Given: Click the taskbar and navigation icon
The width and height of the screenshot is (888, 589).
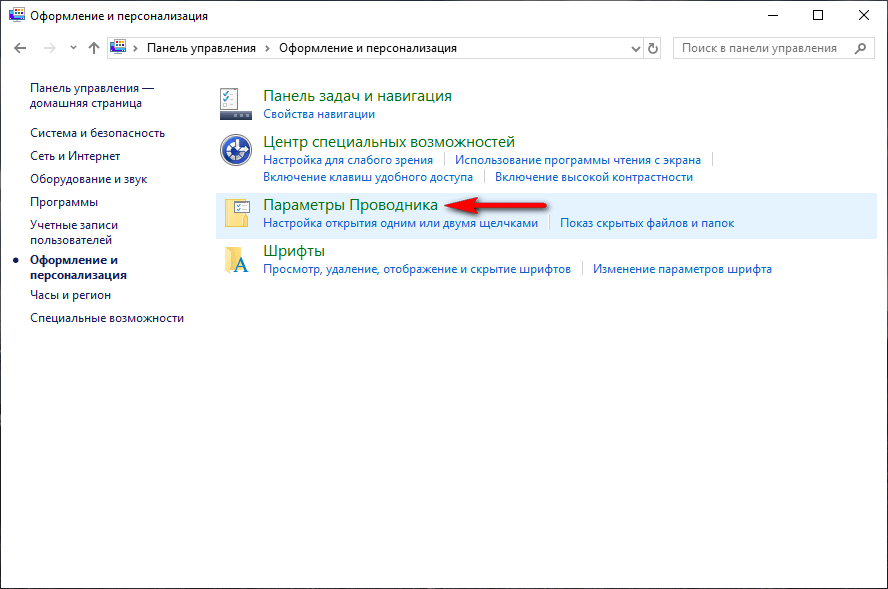Looking at the screenshot, I should tap(236, 104).
